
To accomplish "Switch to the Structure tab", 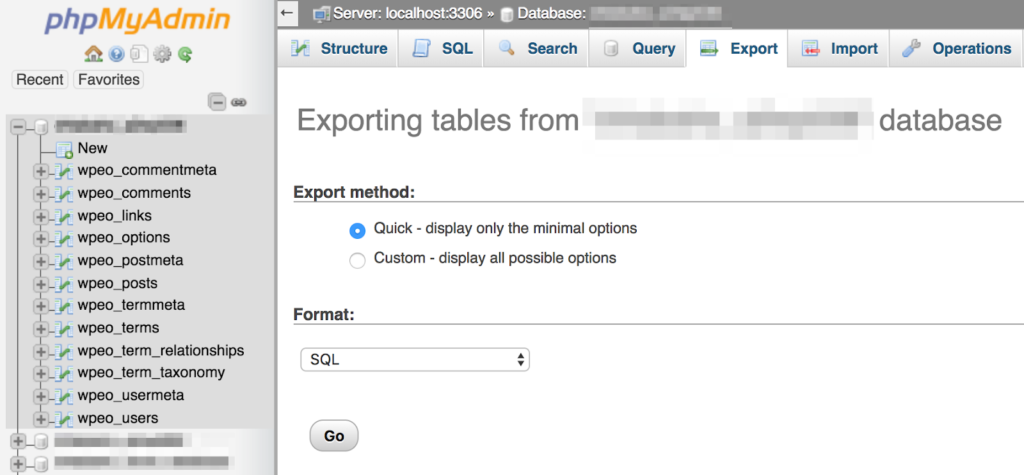I will point(338,48).
